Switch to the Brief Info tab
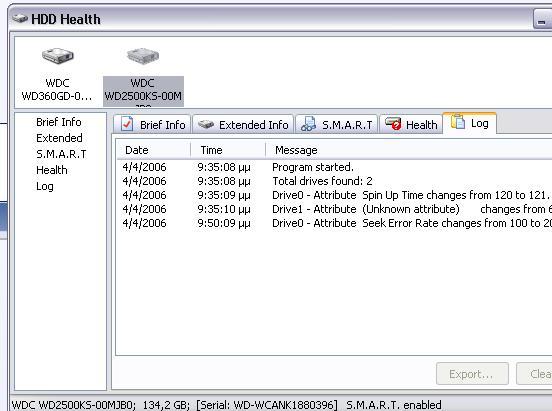Image resolution: width=552 pixels, height=411 pixels. [x=152, y=124]
